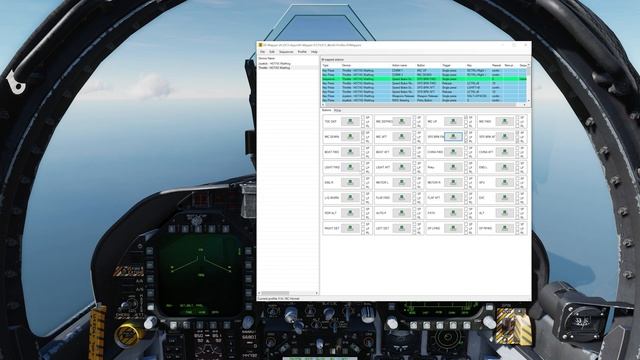
Task: Click the FLAP AFT button icon
Action: [453, 198]
